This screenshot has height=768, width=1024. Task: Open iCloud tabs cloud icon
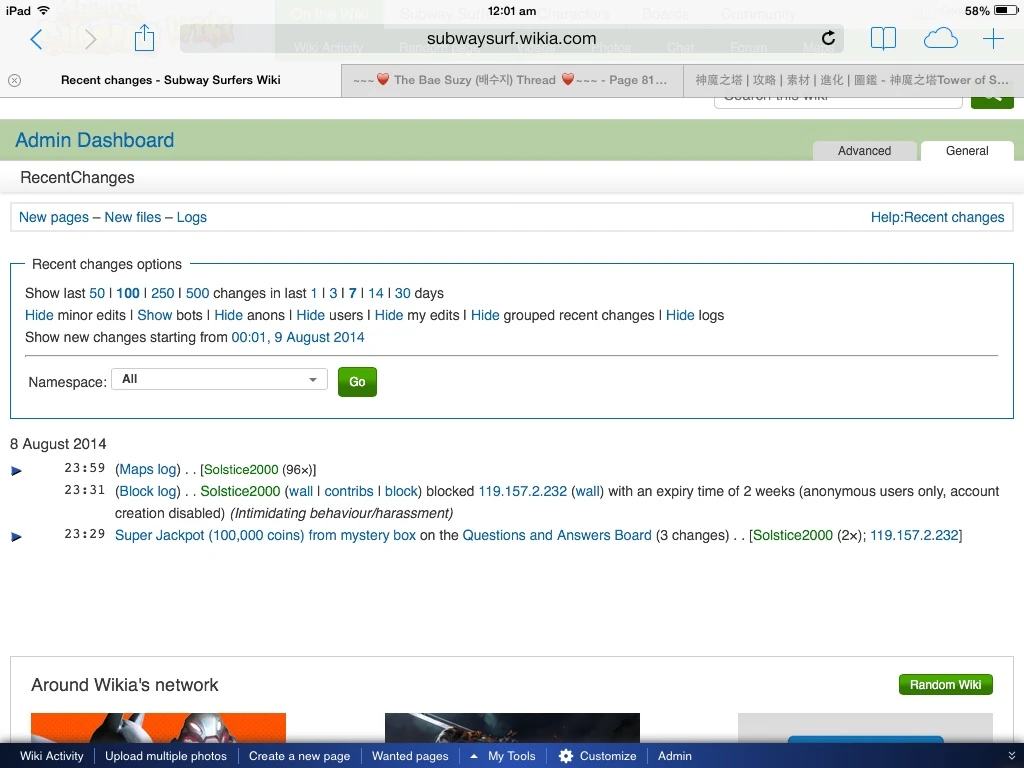940,39
